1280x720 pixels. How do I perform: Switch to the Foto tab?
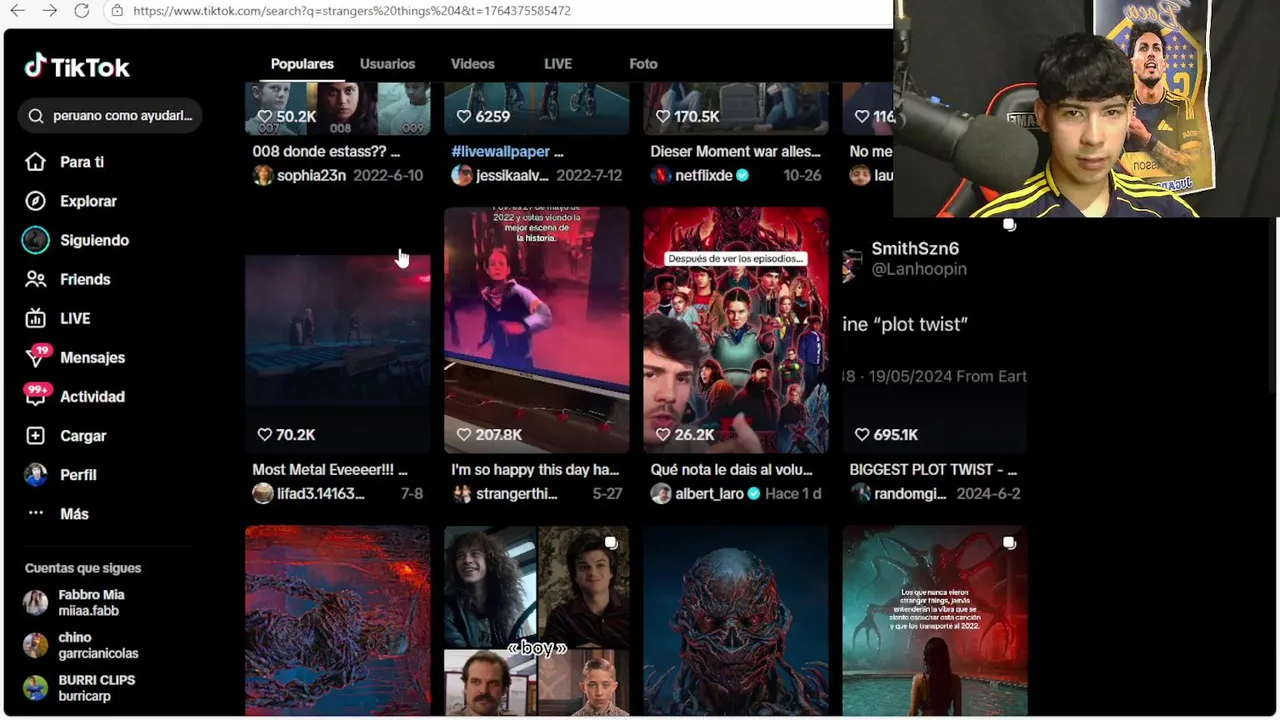pos(643,64)
